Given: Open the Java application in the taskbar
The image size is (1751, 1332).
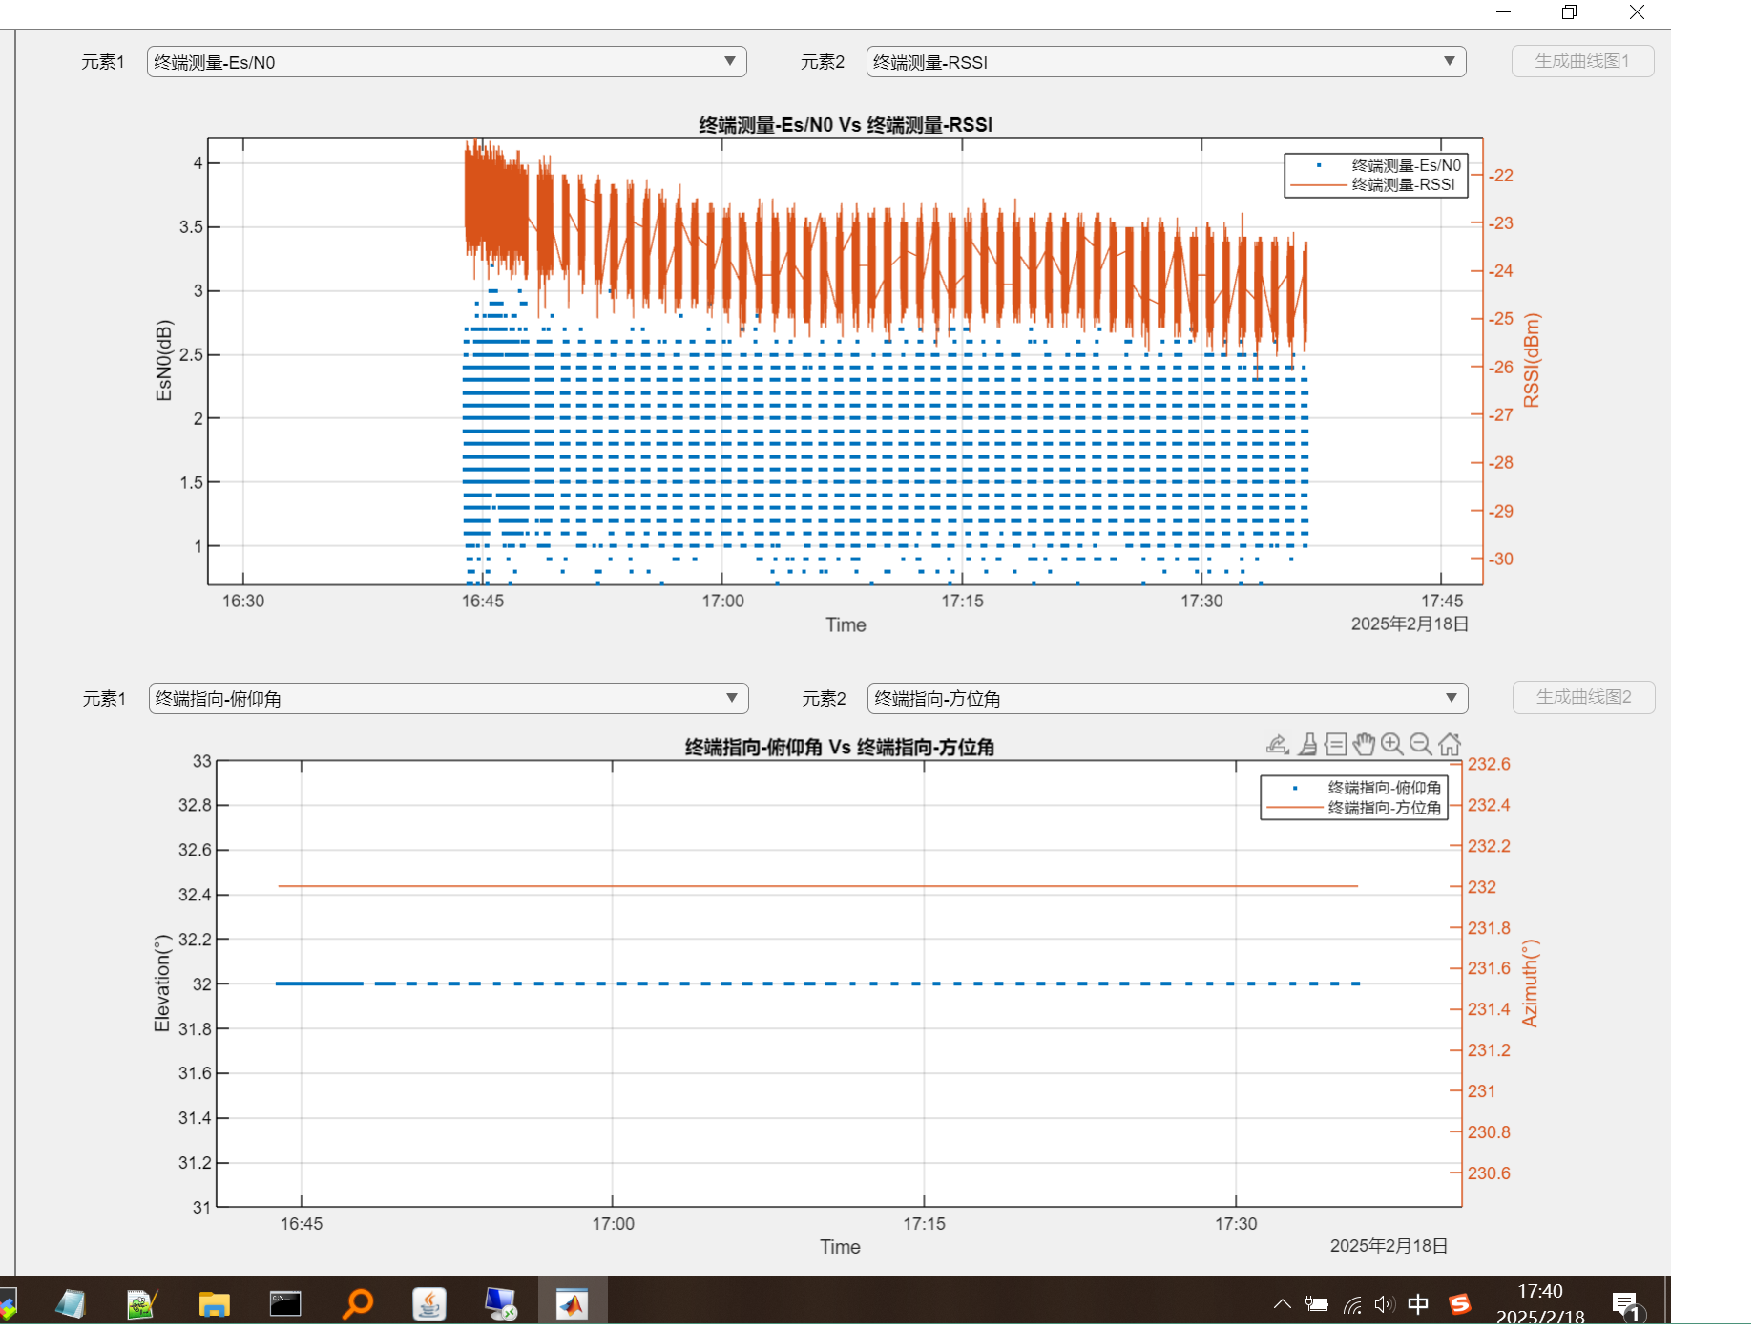Looking at the screenshot, I should pyautogui.click(x=429, y=1304).
